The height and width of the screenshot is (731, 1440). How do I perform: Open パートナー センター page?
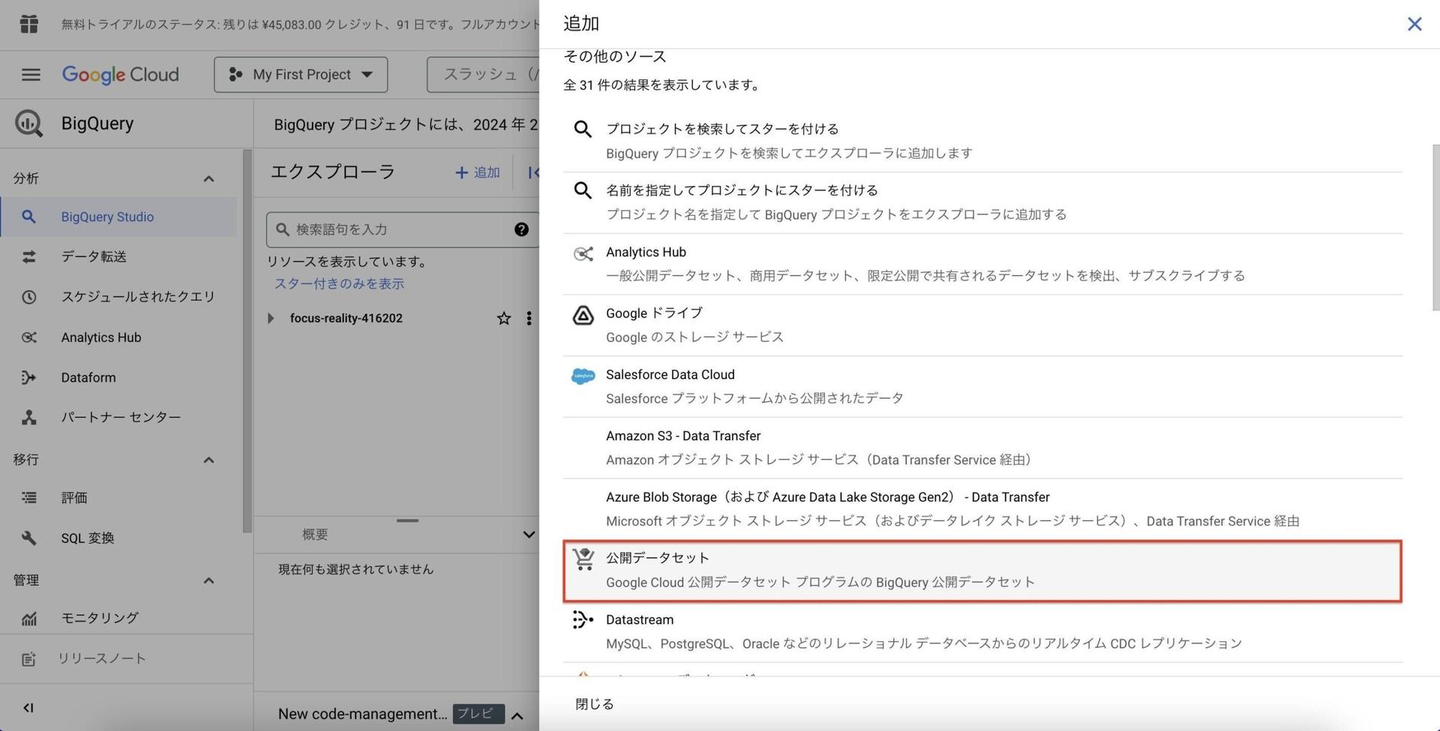[119, 417]
